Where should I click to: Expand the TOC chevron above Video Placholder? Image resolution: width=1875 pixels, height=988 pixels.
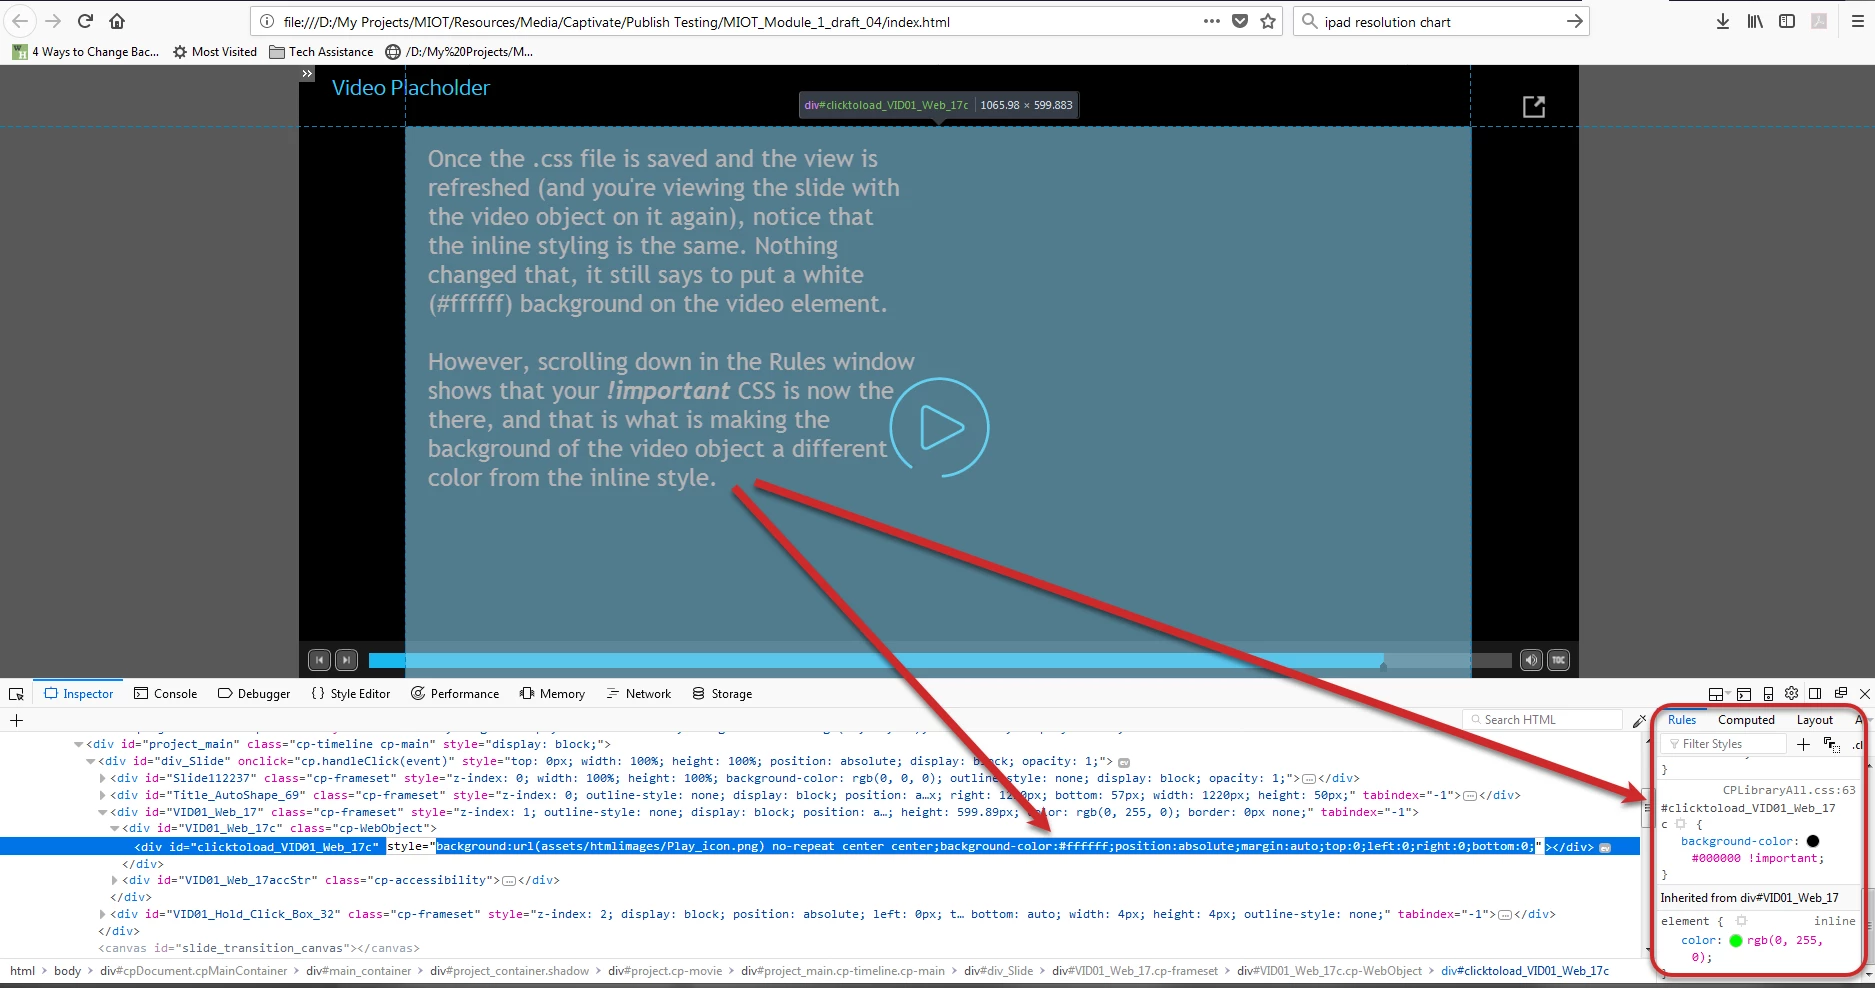click(x=307, y=74)
